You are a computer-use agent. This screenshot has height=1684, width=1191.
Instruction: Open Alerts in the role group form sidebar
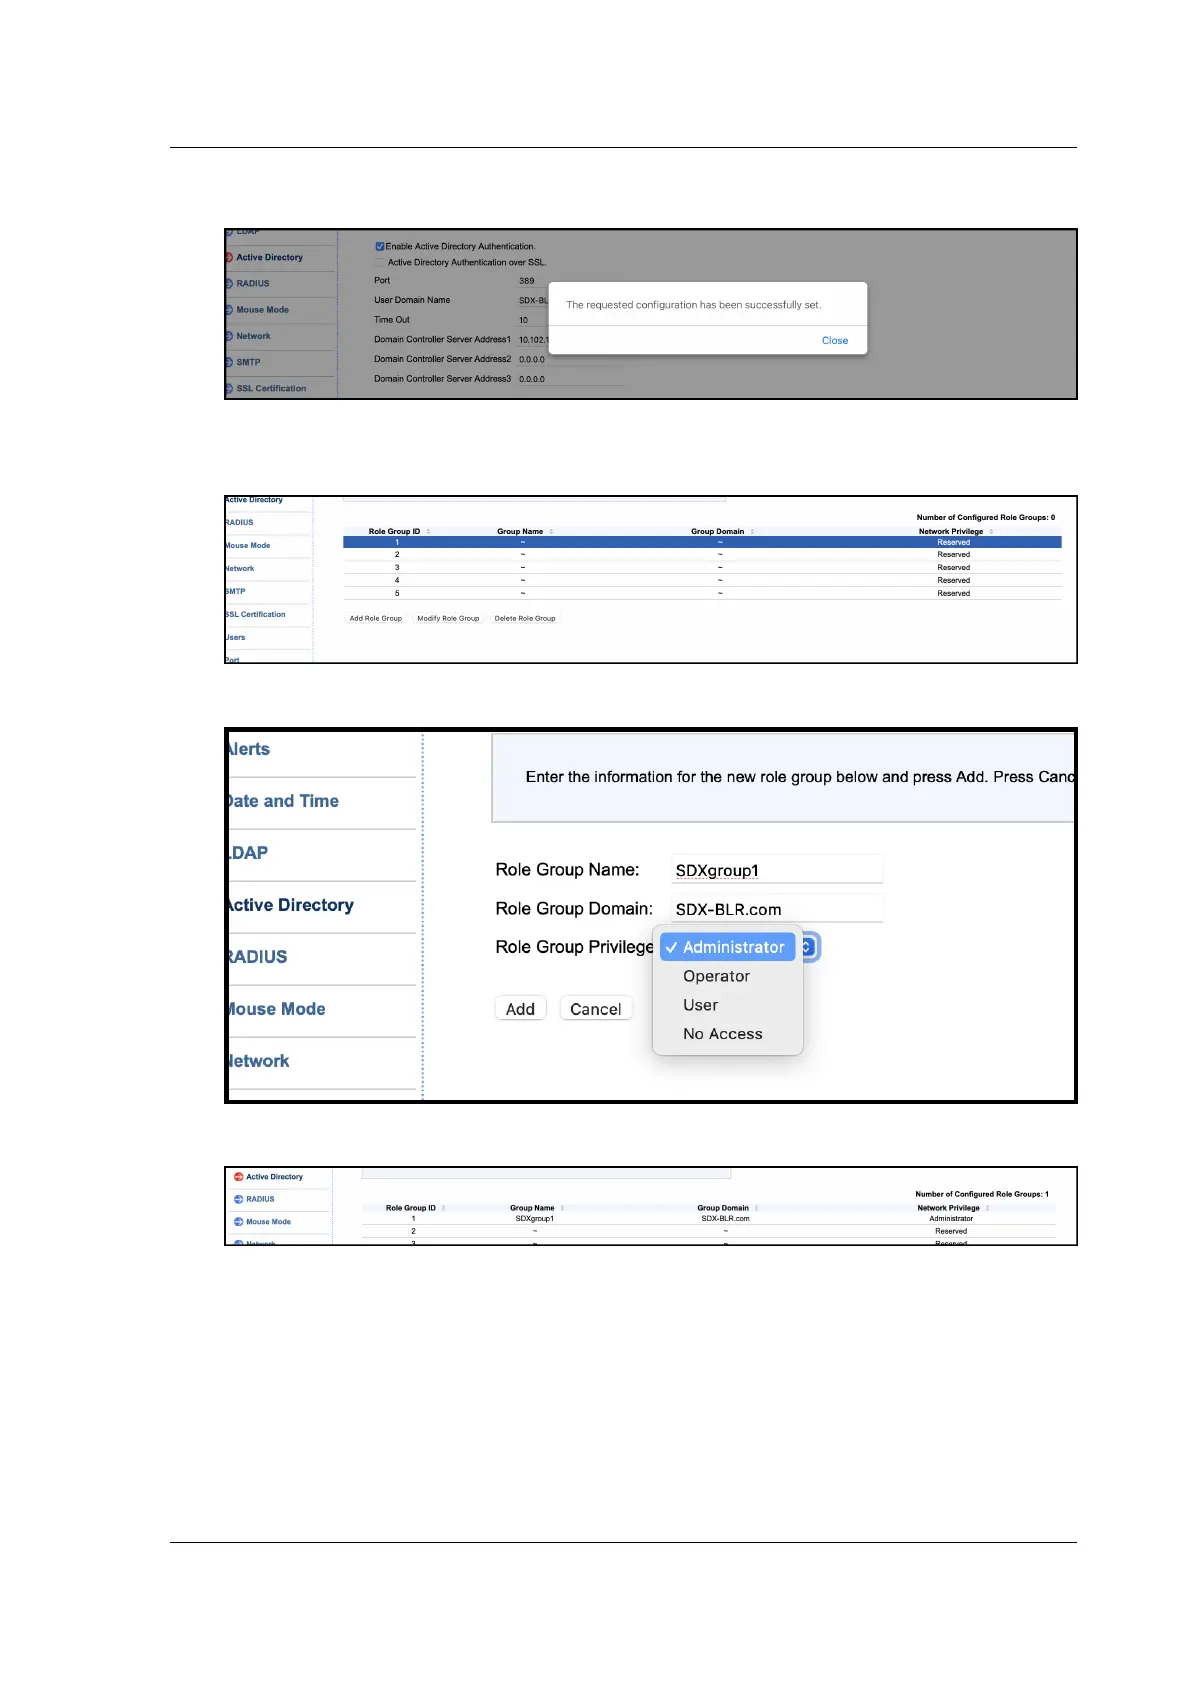click(x=249, y=749)
